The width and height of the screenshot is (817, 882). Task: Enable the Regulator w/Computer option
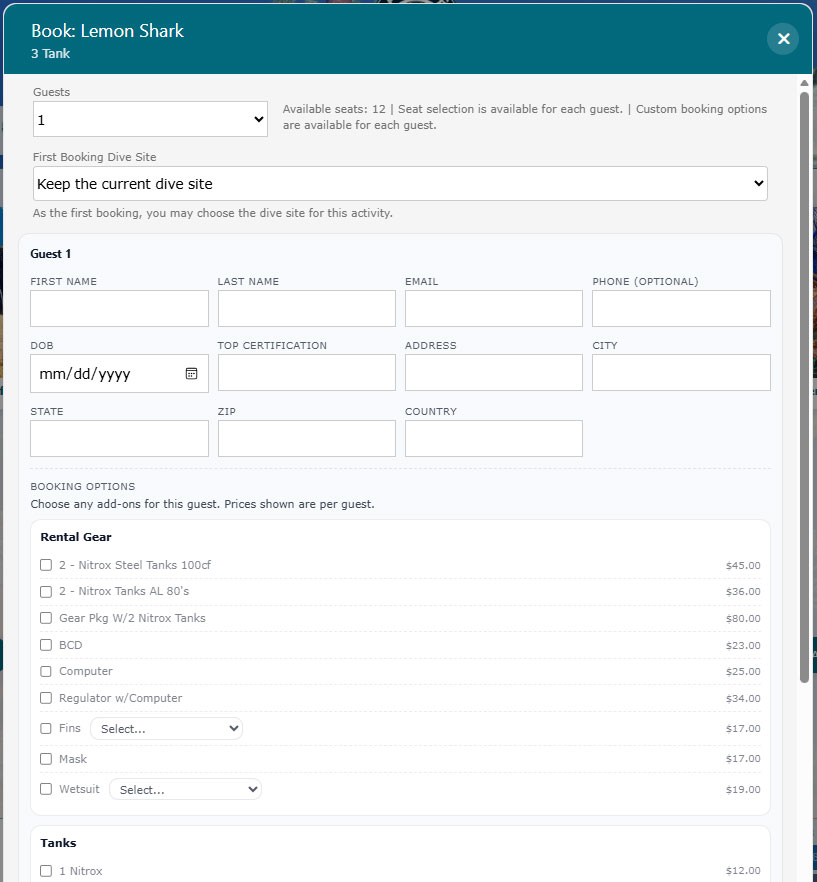(x=46, y=698)
